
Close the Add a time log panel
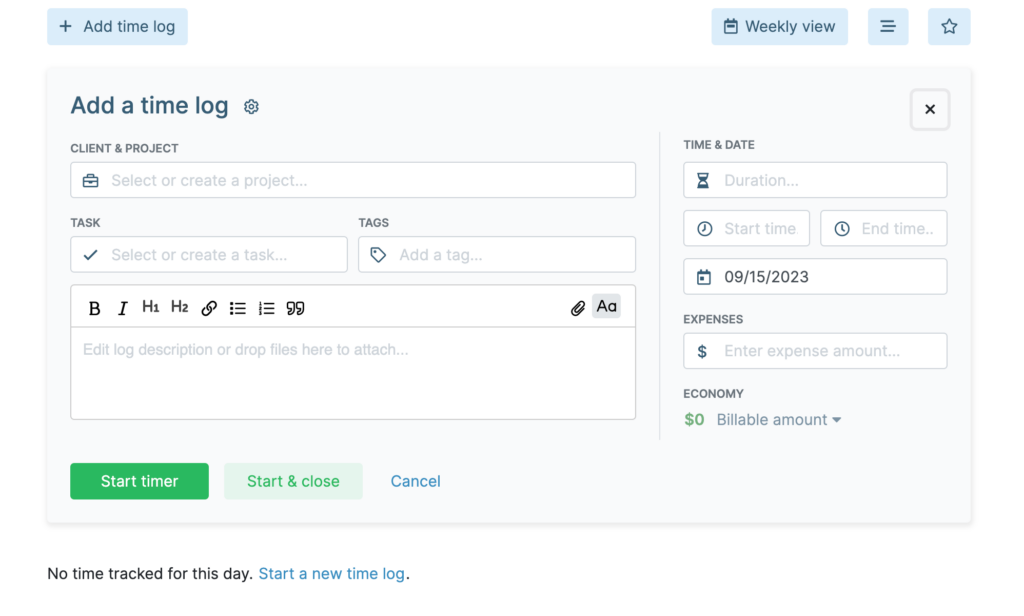pos(930,109)
